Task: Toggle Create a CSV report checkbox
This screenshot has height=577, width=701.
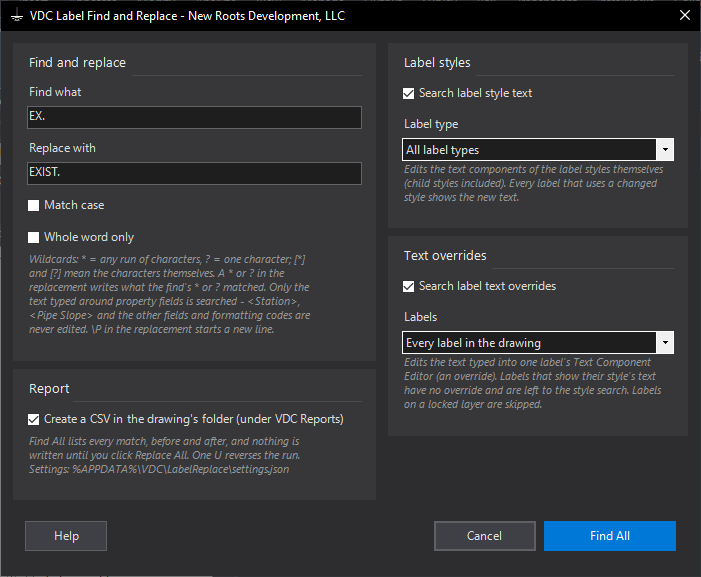Action: click(34, 419)
